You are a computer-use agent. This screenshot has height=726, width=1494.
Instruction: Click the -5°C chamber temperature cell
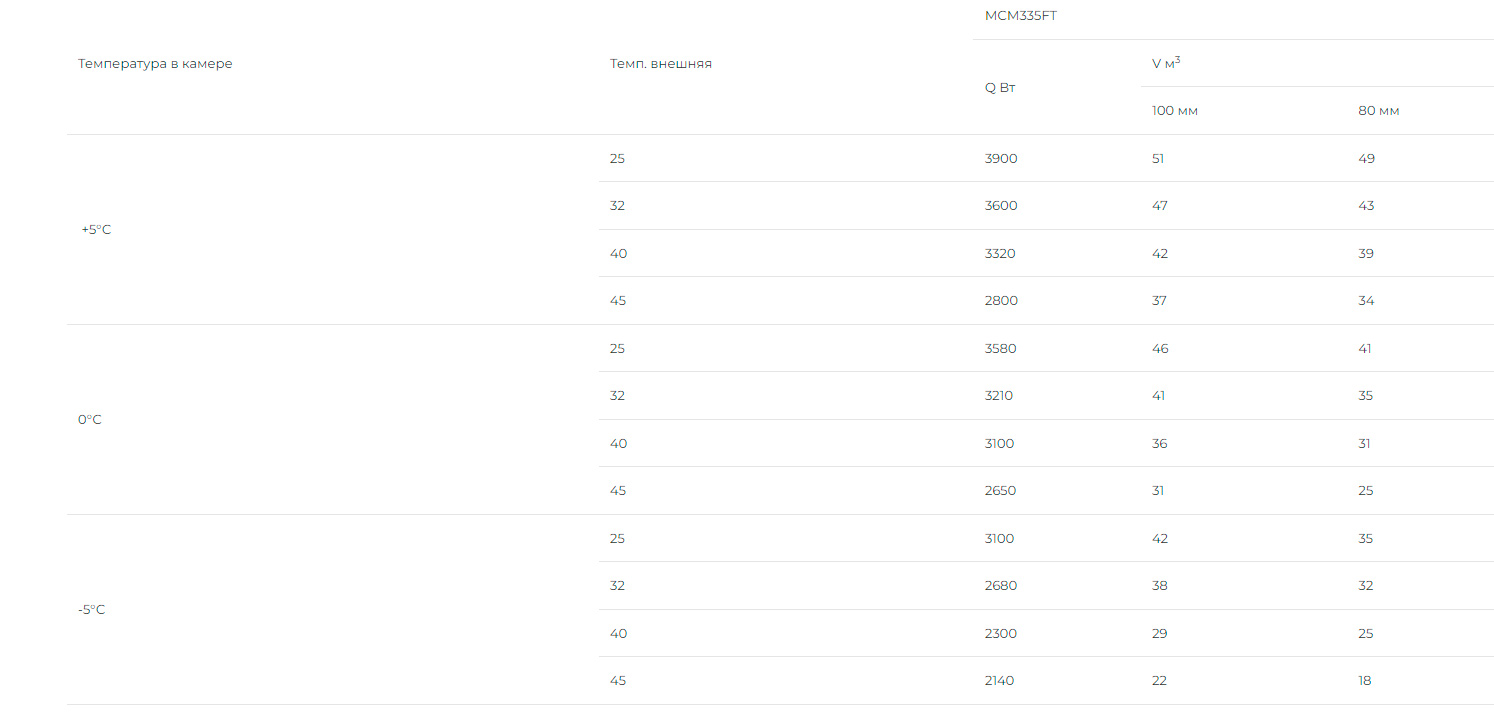pos(91,610)
